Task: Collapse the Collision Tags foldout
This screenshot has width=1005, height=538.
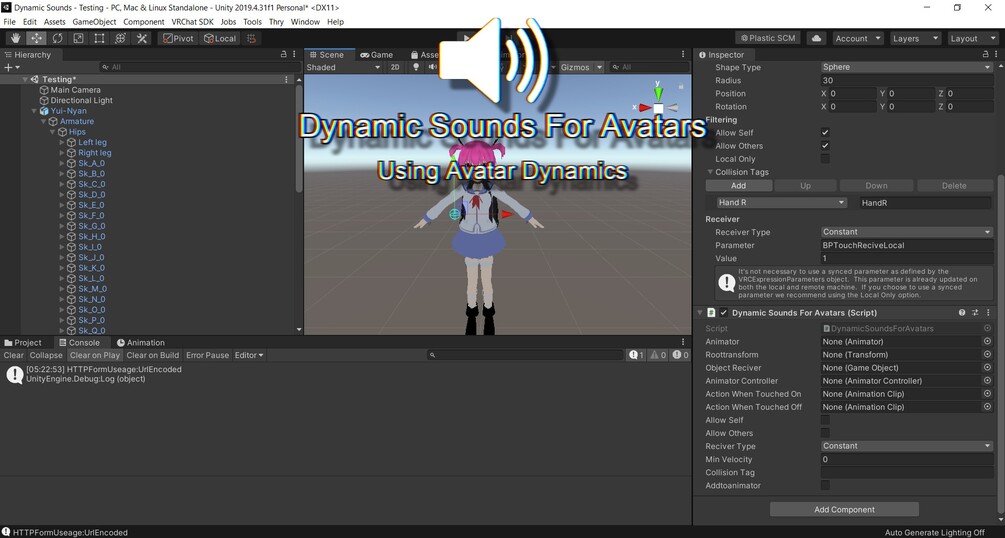Action: click(710, 172)
